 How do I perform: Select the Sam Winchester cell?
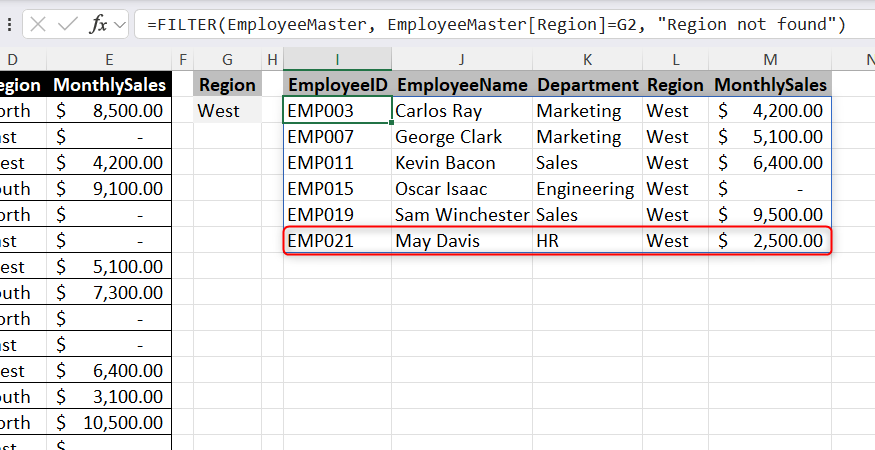tap(462, 214)
